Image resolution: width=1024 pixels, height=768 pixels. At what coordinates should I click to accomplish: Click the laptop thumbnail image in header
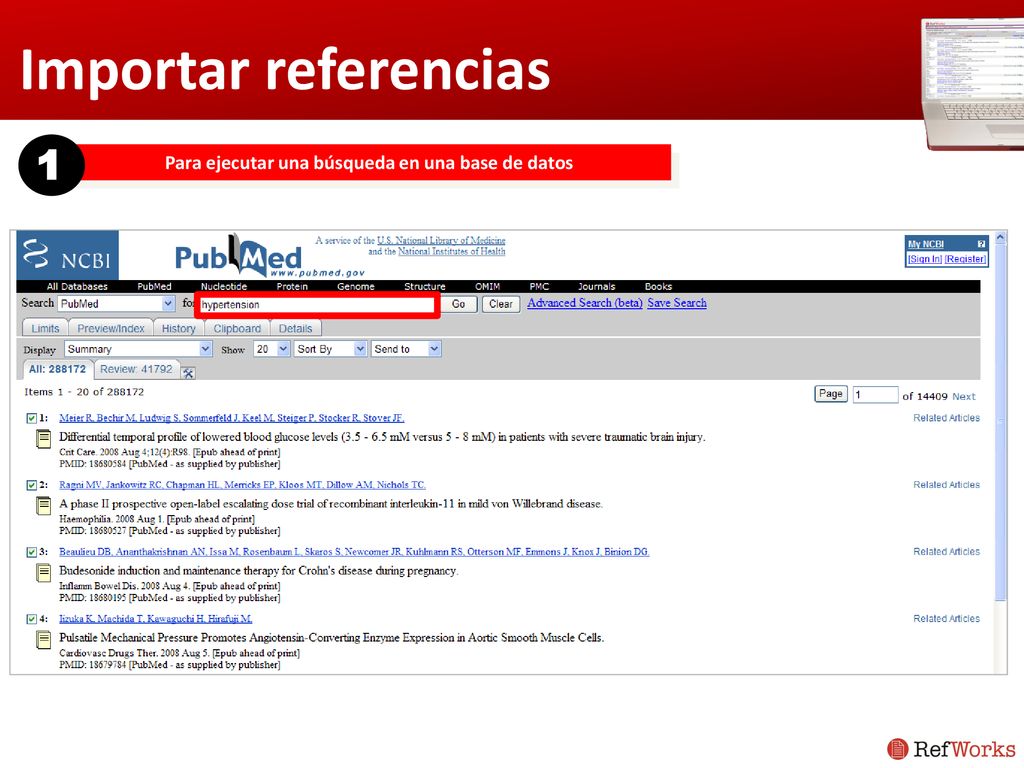coord(973,84)
